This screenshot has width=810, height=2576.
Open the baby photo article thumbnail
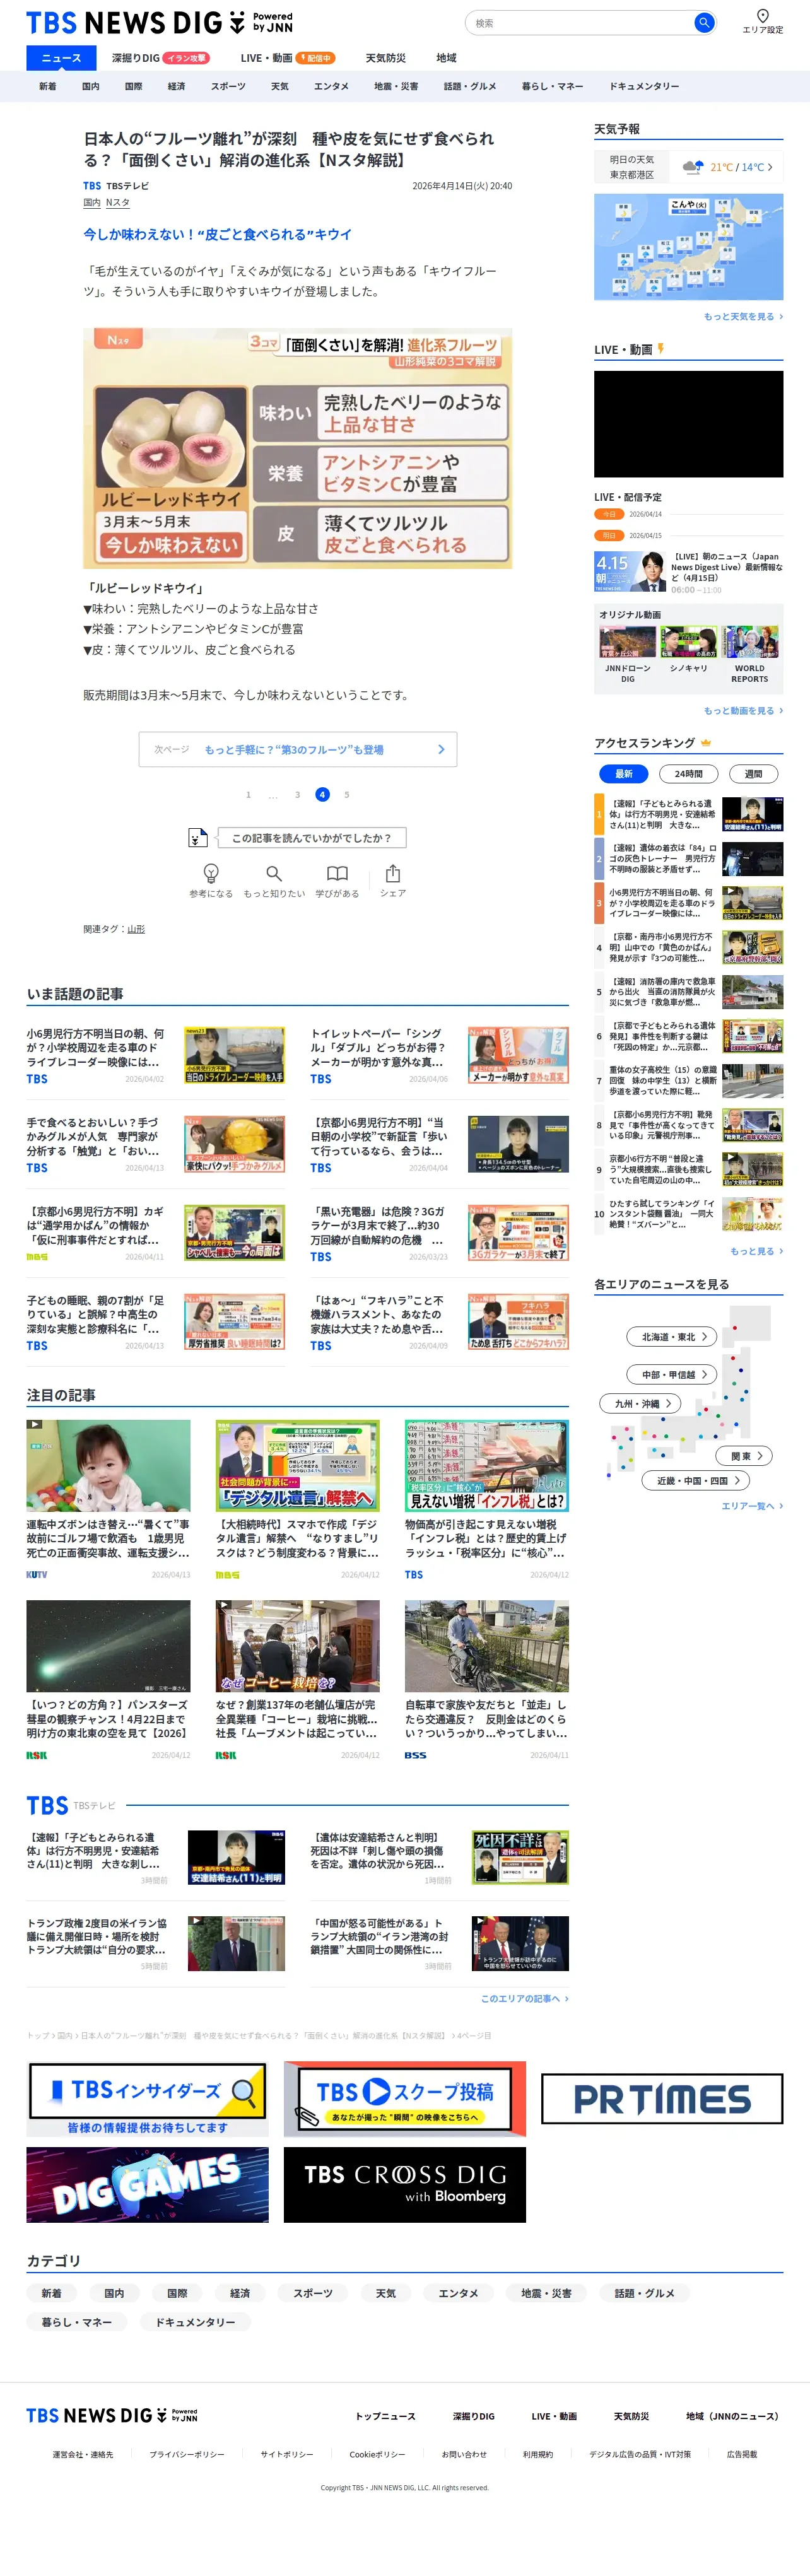[x=108, y=1465]
